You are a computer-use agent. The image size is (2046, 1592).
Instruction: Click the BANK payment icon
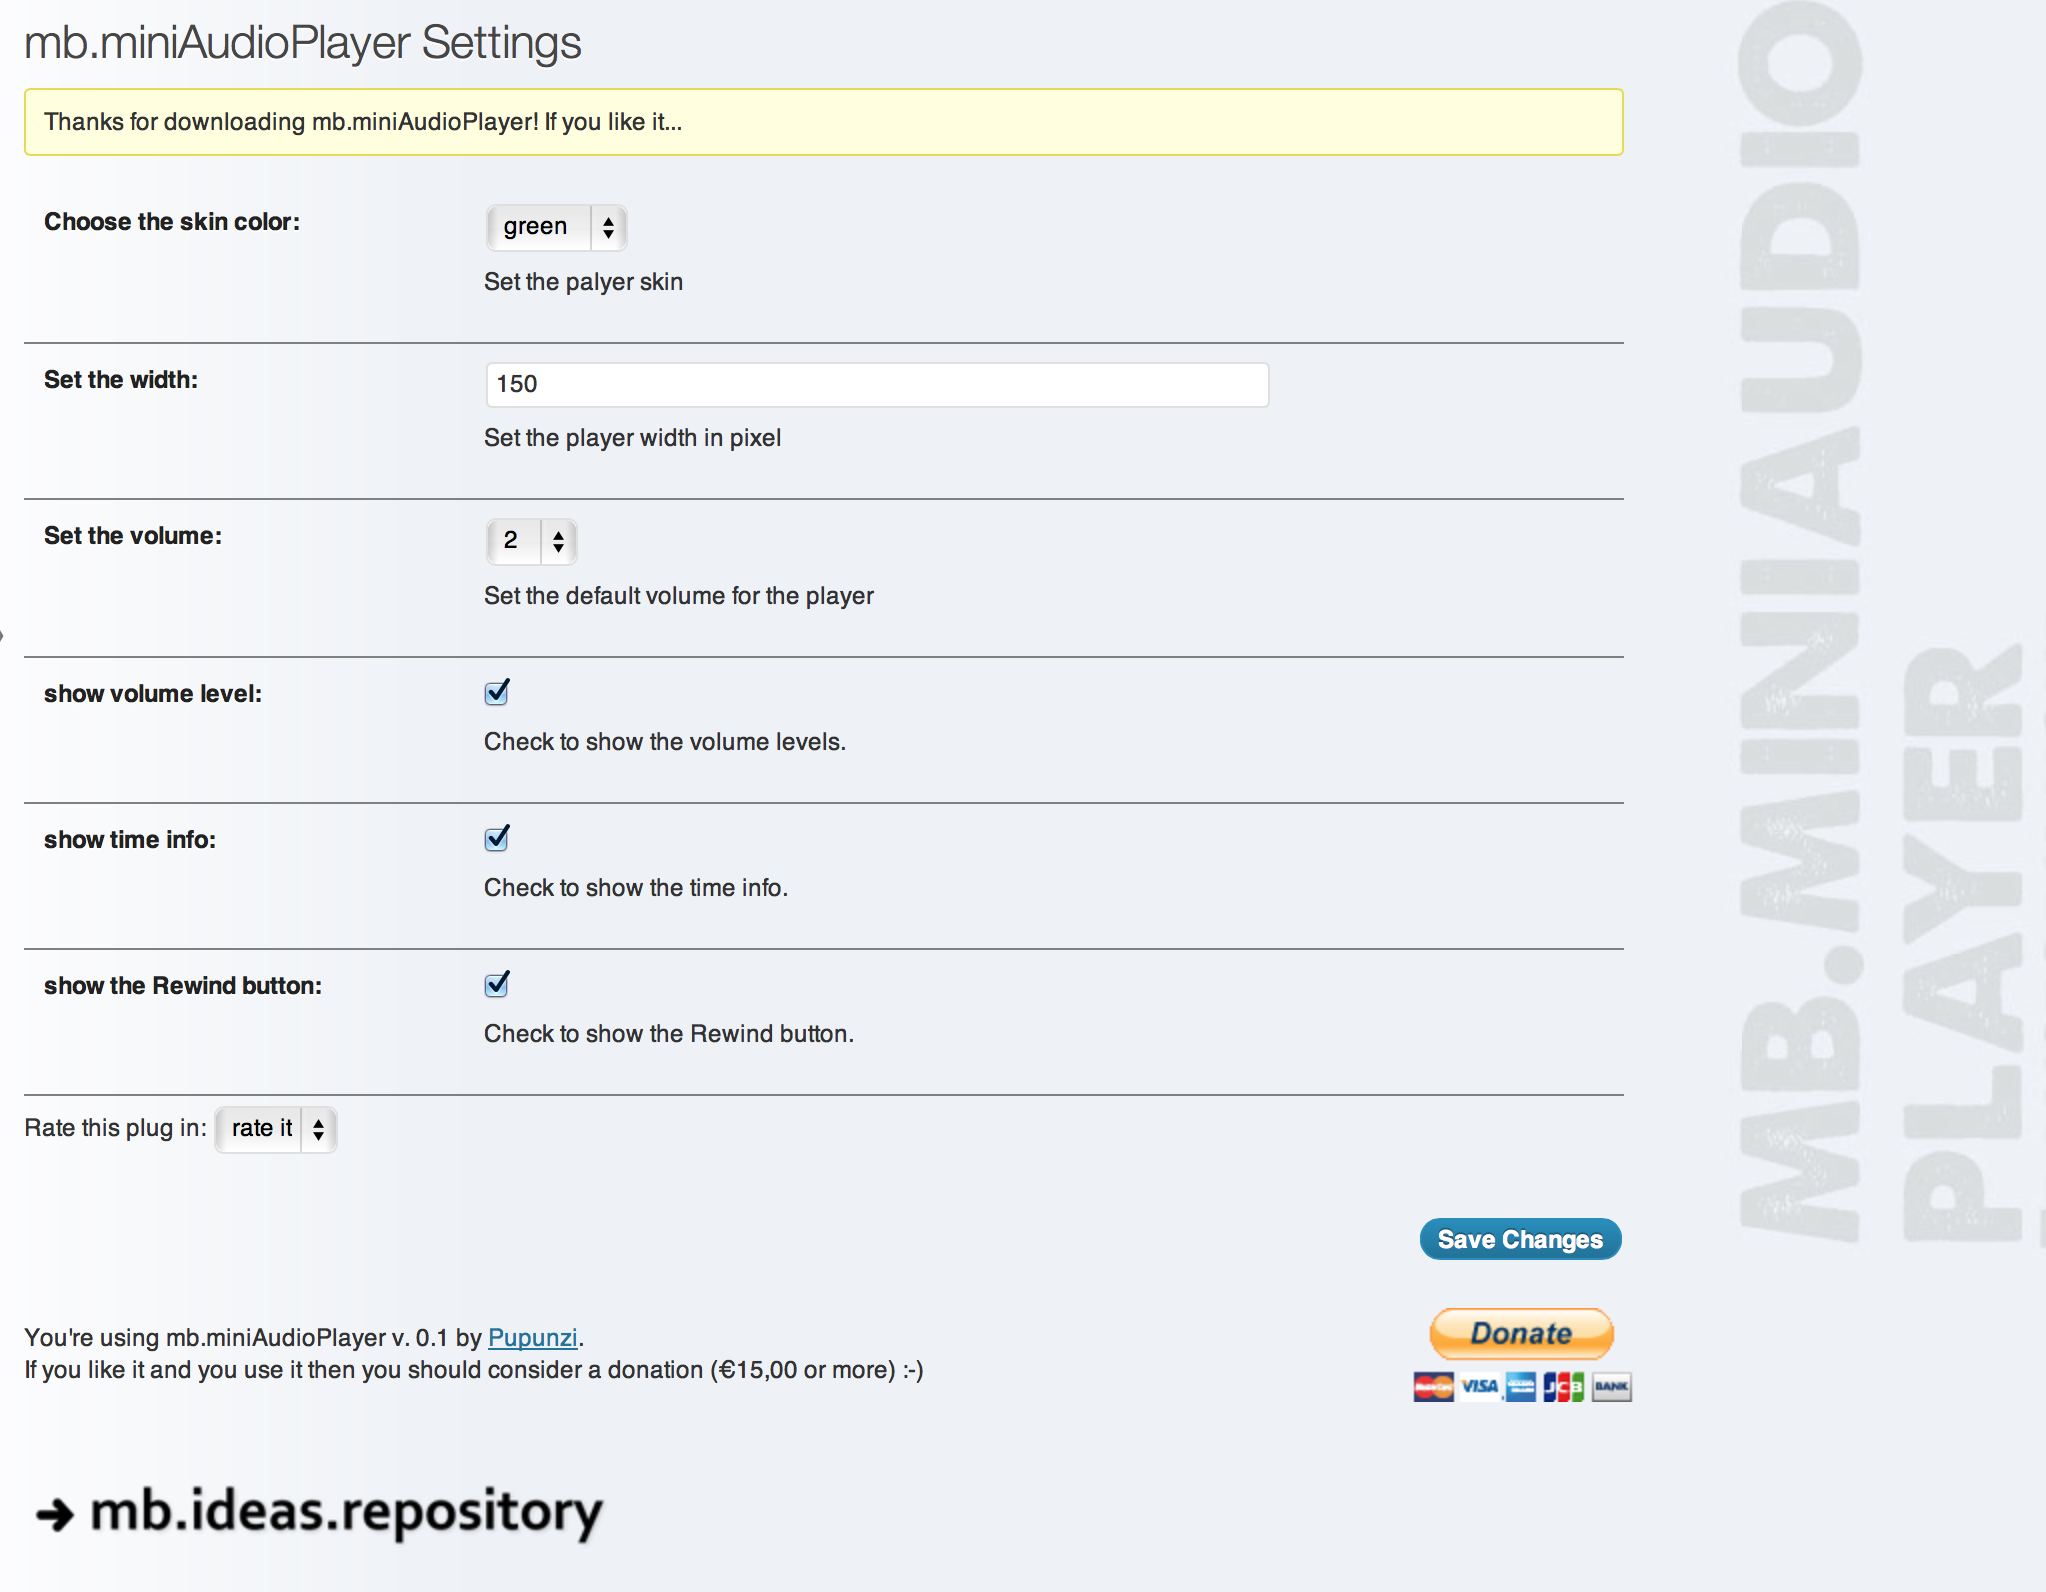pyautogui.click(x=1611, y=1387)
